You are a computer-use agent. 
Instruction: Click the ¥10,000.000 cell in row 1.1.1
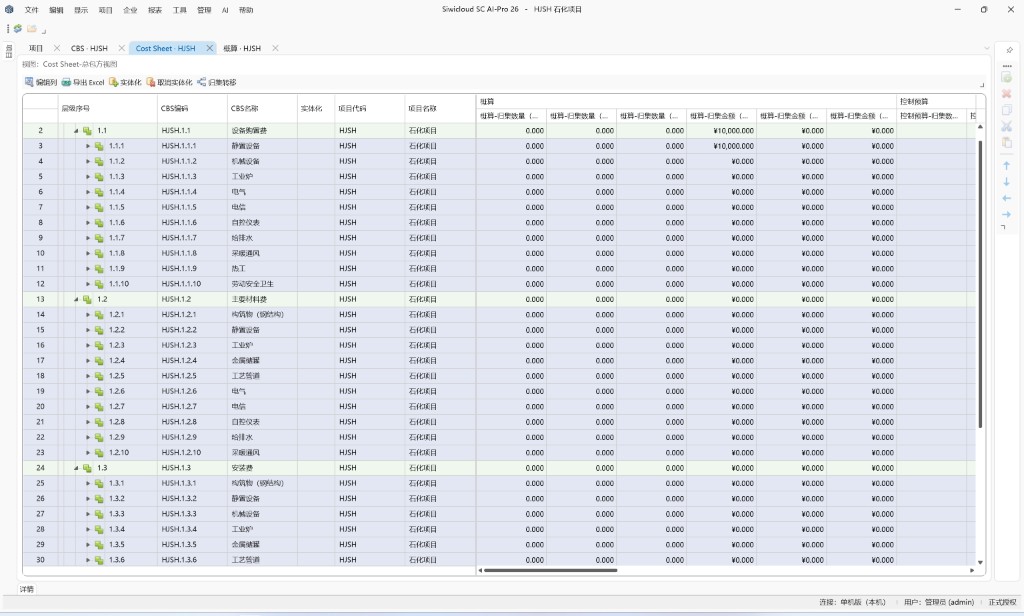[721, 146]
